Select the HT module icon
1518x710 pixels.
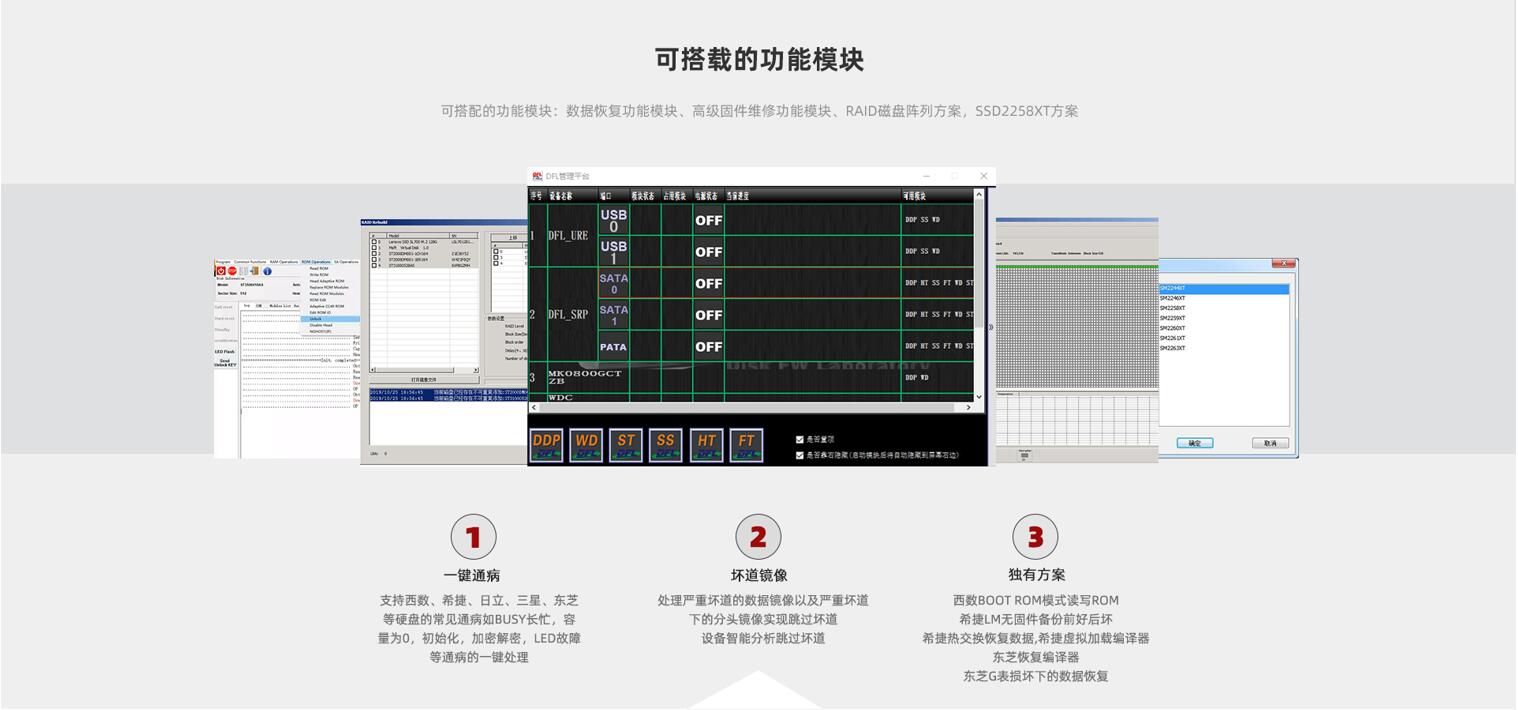(707, 446)
